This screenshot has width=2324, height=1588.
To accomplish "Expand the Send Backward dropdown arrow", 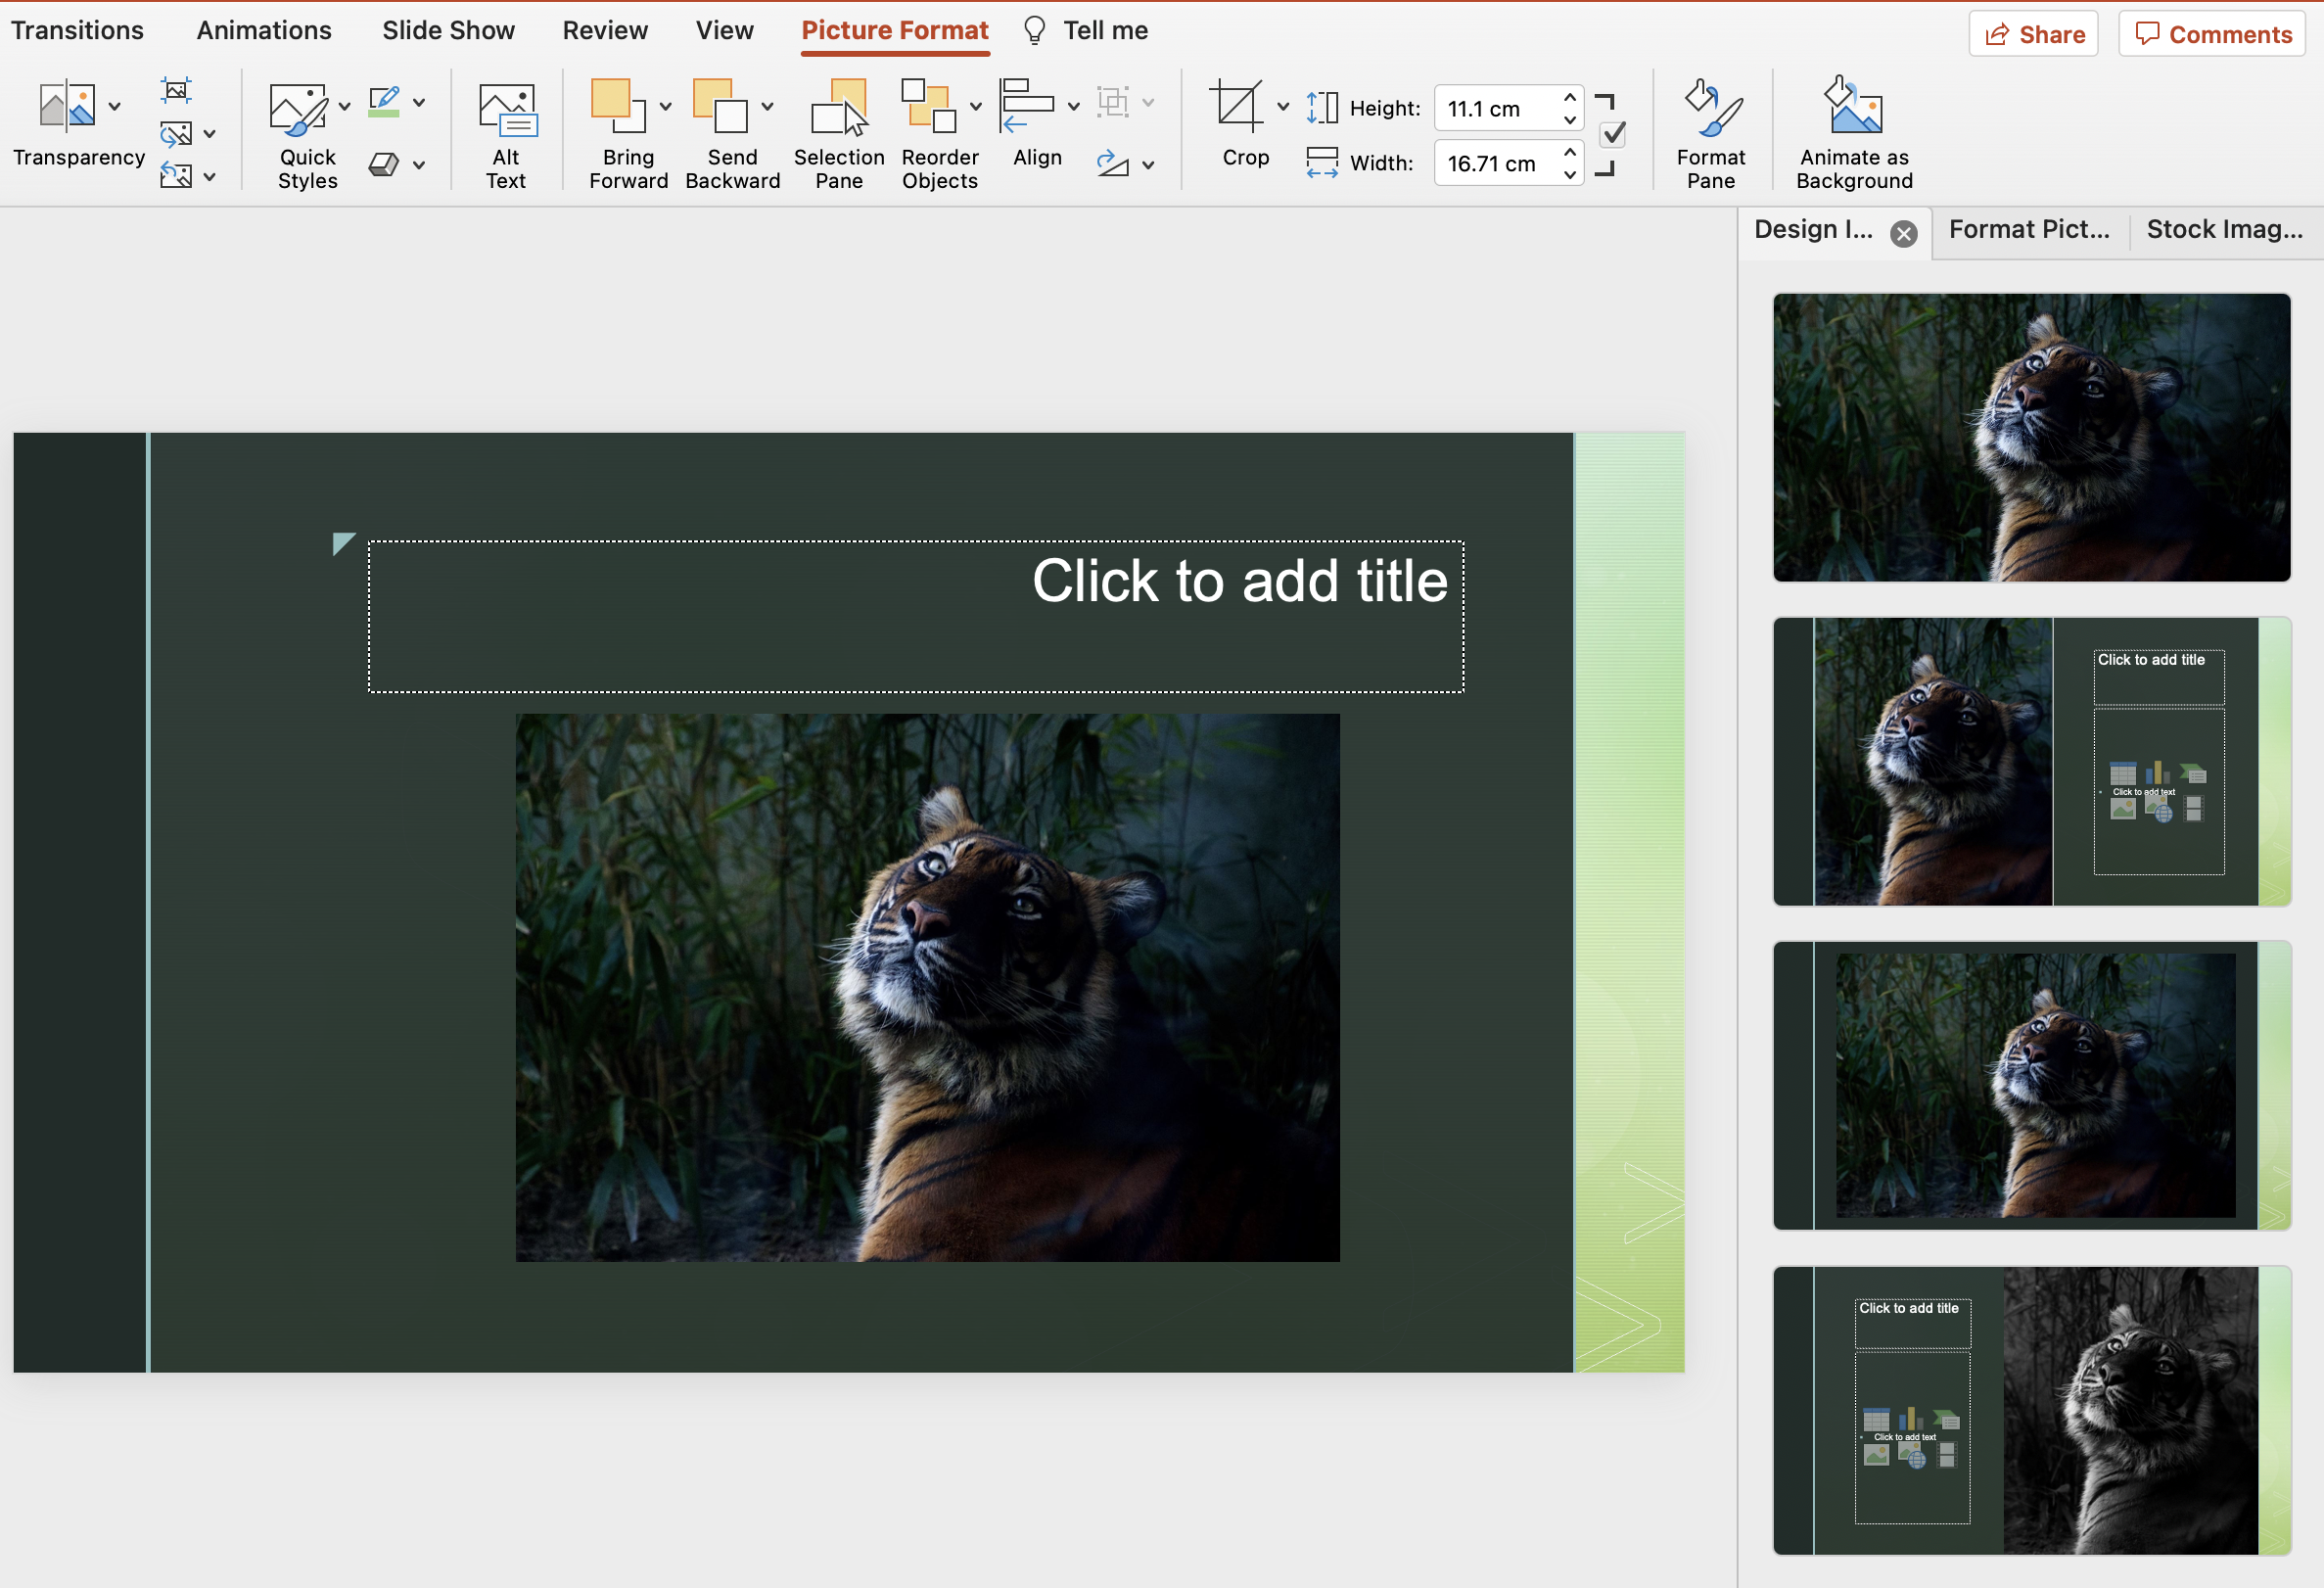I will point(768,106).
